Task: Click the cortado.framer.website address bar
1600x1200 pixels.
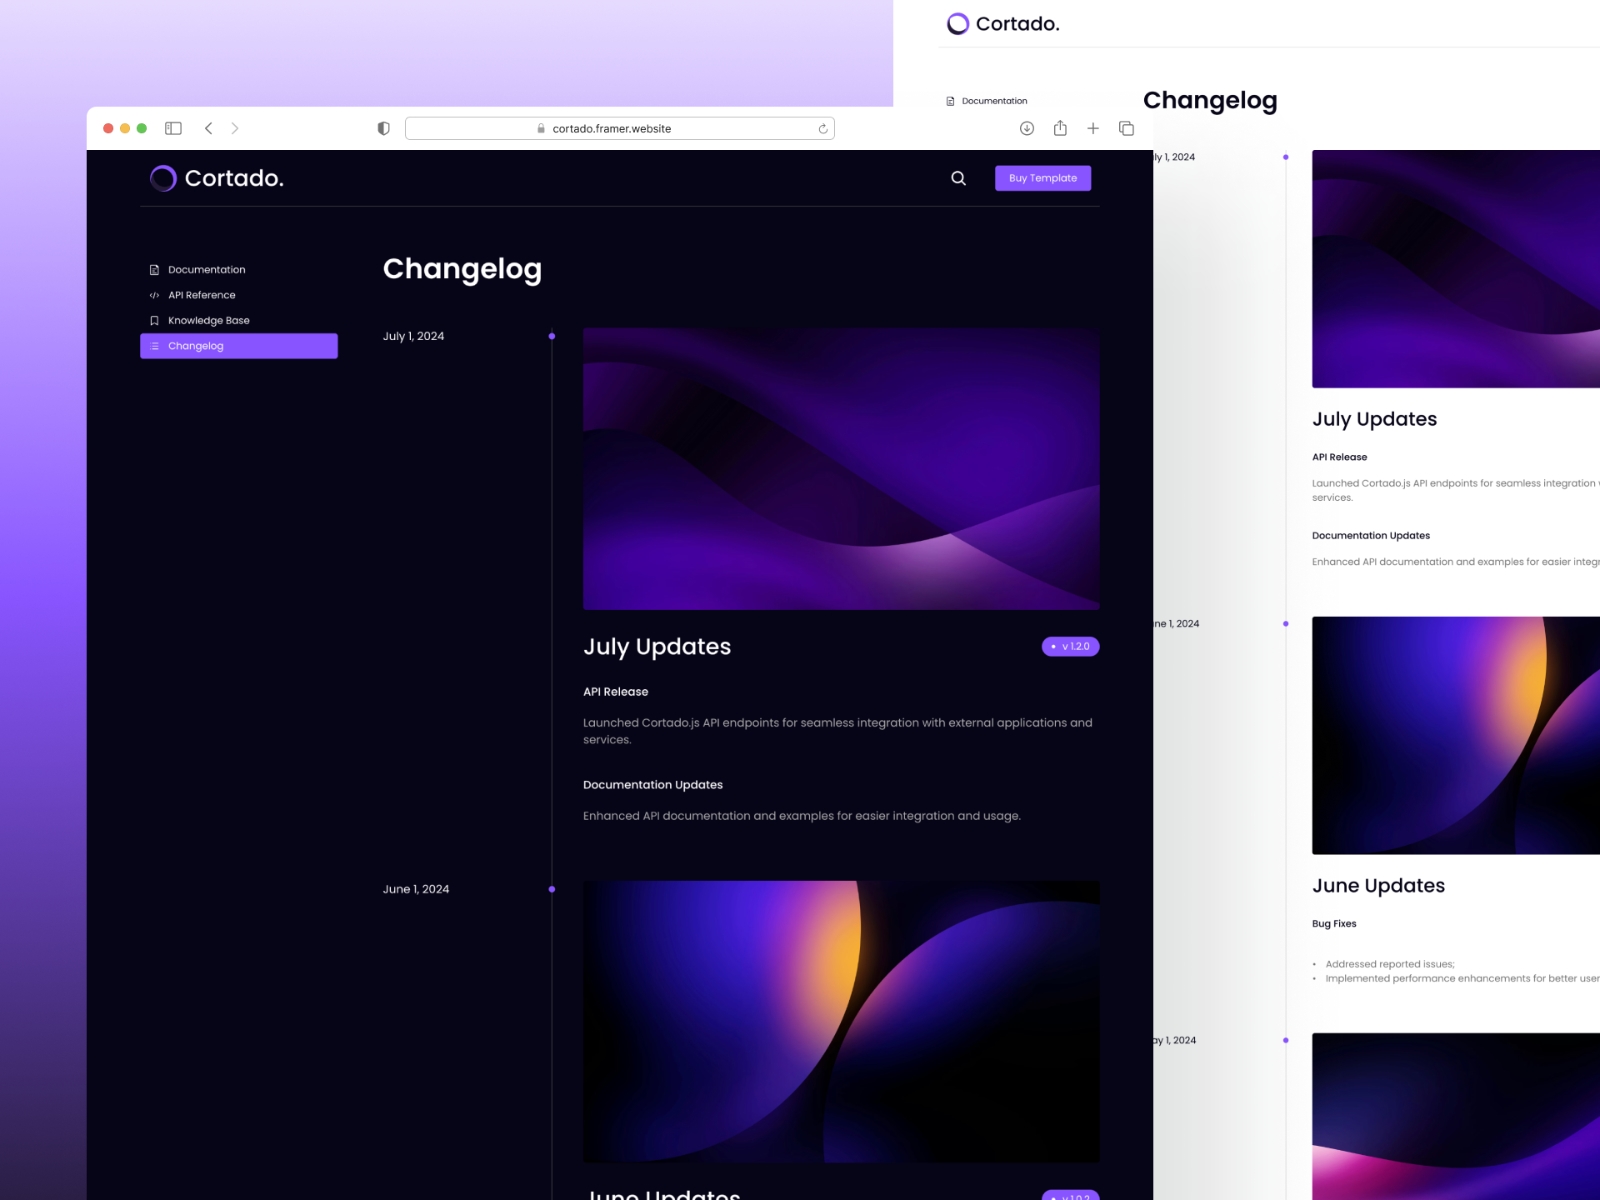Action: 612,128
